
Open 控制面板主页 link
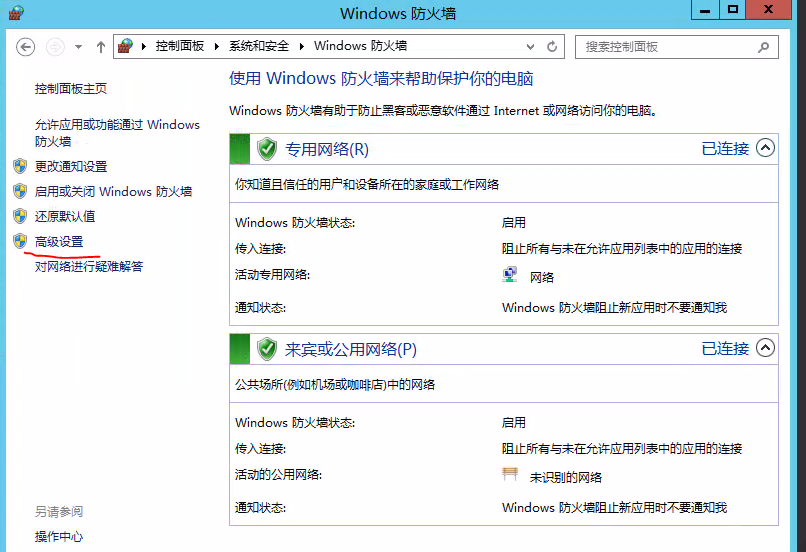71,88
